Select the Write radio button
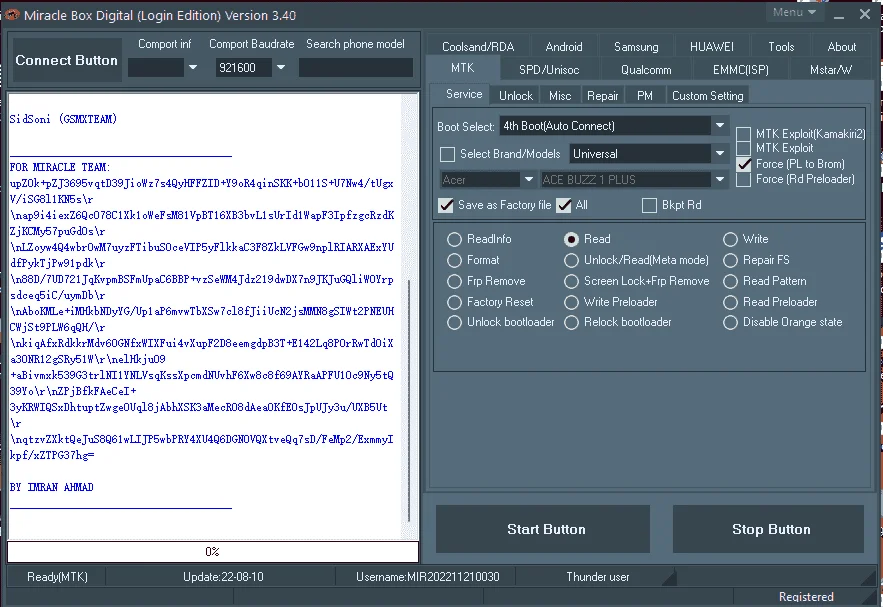 point(730,239)
